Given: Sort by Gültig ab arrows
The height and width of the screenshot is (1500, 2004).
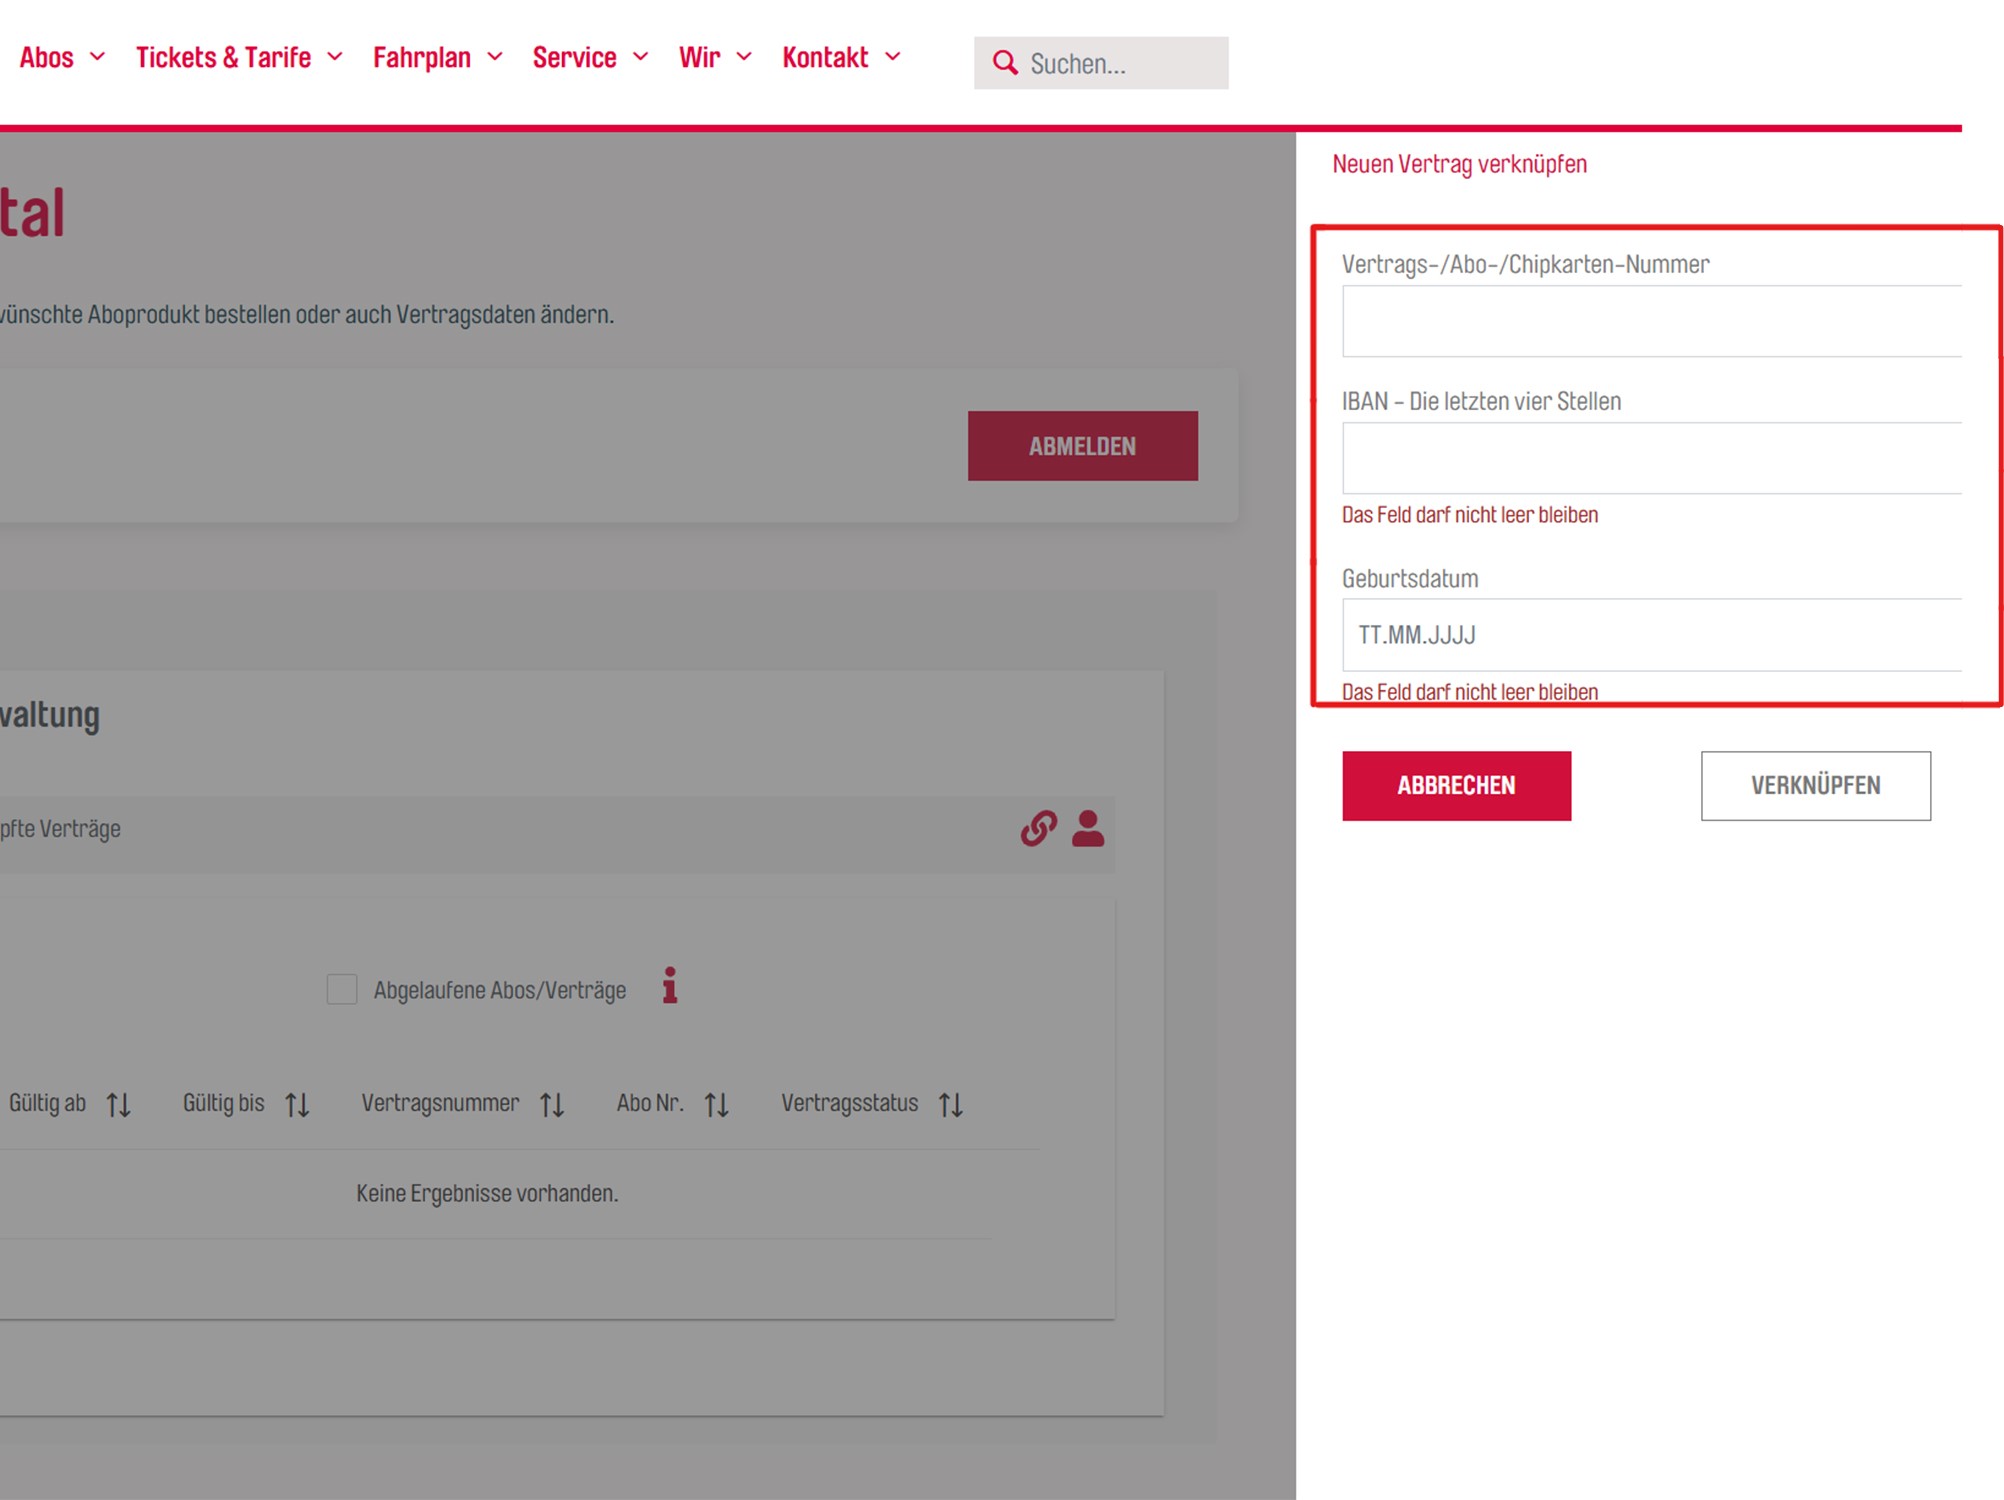Looking at the screenshot, I should (x=119, y=1104).
